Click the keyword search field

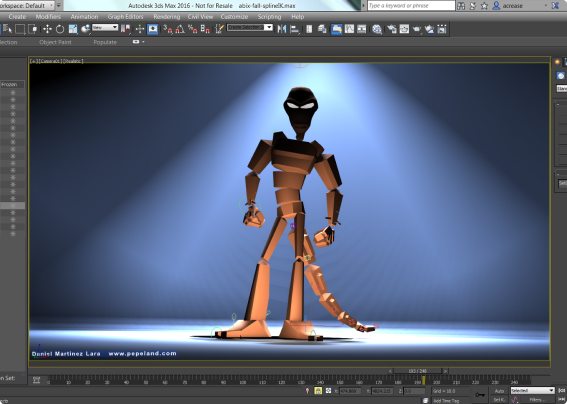(411, 5)
